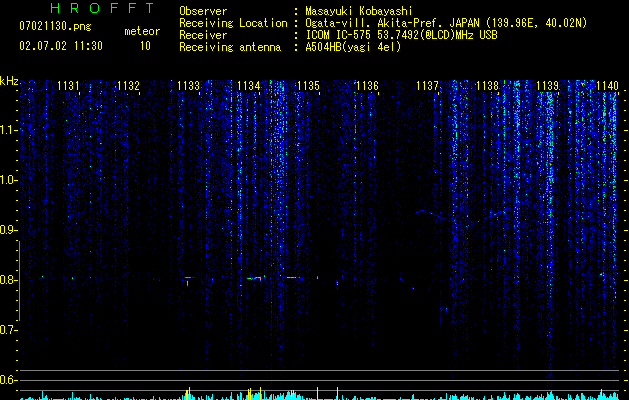Click the 1133 time marker

[x=189, y=85]
